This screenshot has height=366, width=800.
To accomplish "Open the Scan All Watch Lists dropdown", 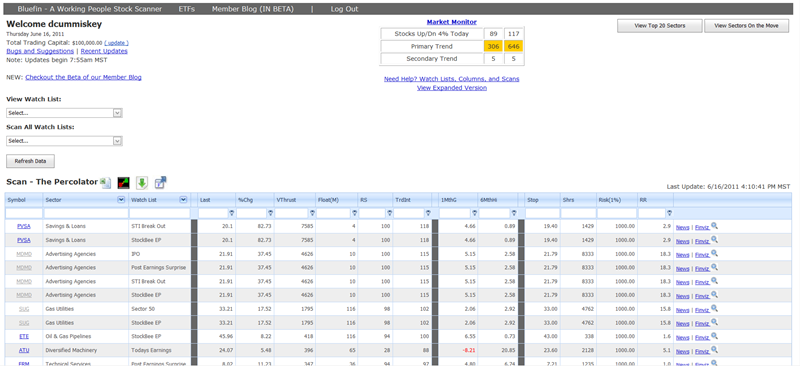I will coord(64,140).
